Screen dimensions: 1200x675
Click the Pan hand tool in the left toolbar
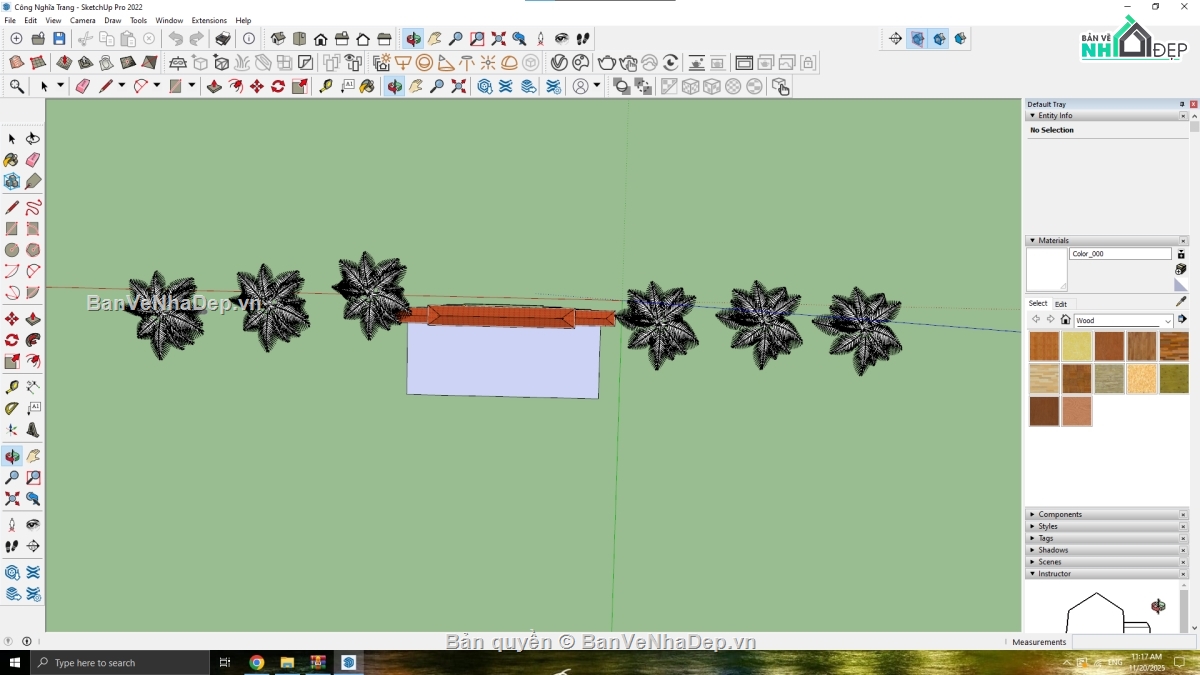click(33, 456)
